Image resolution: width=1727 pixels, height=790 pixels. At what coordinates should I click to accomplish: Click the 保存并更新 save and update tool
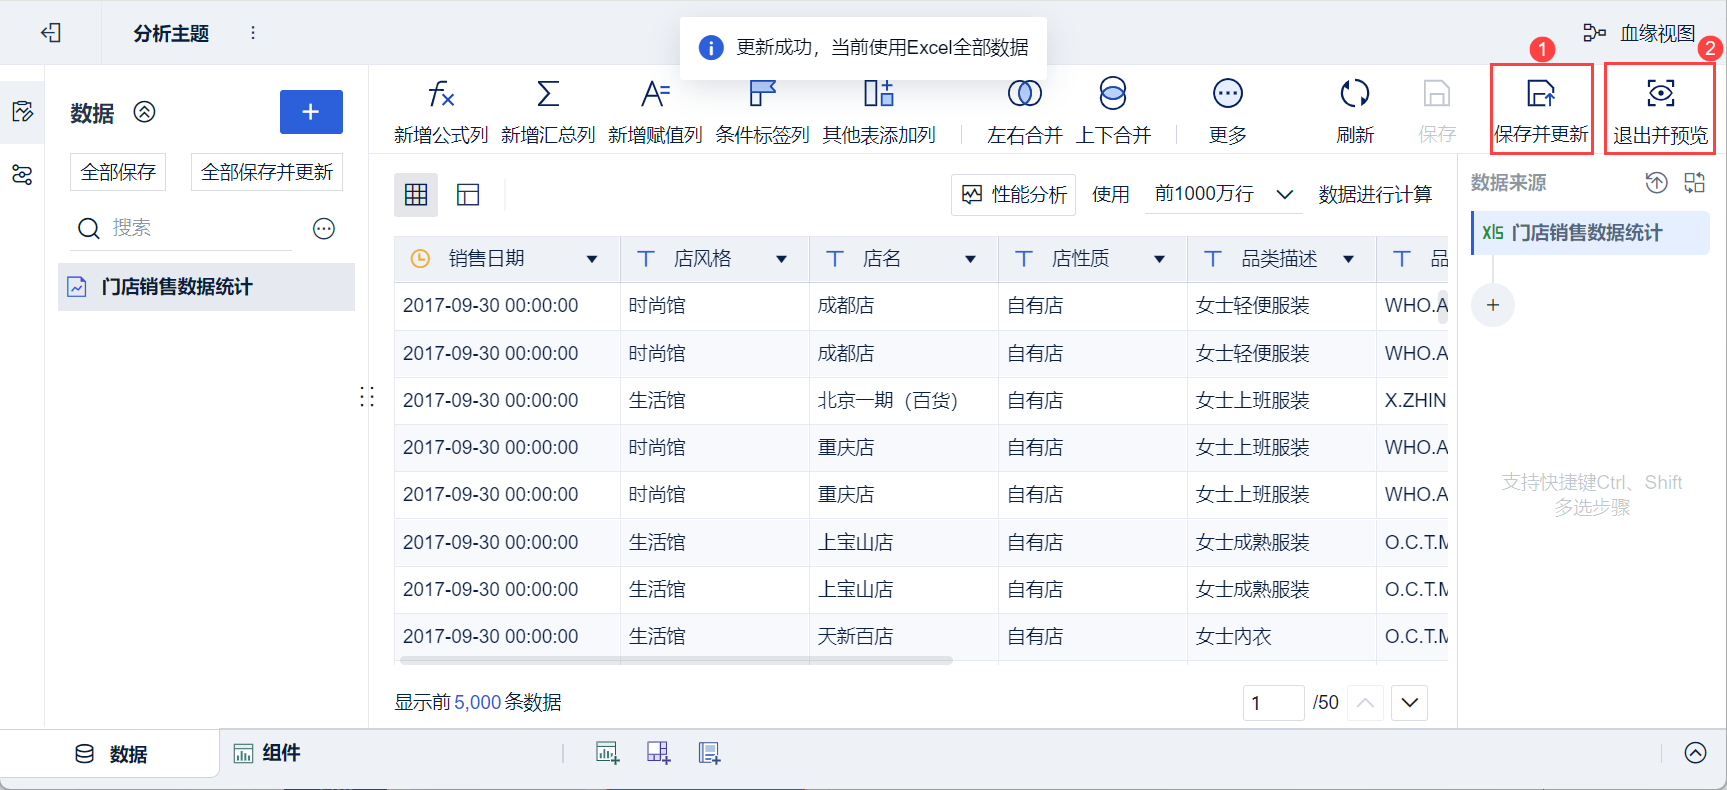tap(1541, 112)
